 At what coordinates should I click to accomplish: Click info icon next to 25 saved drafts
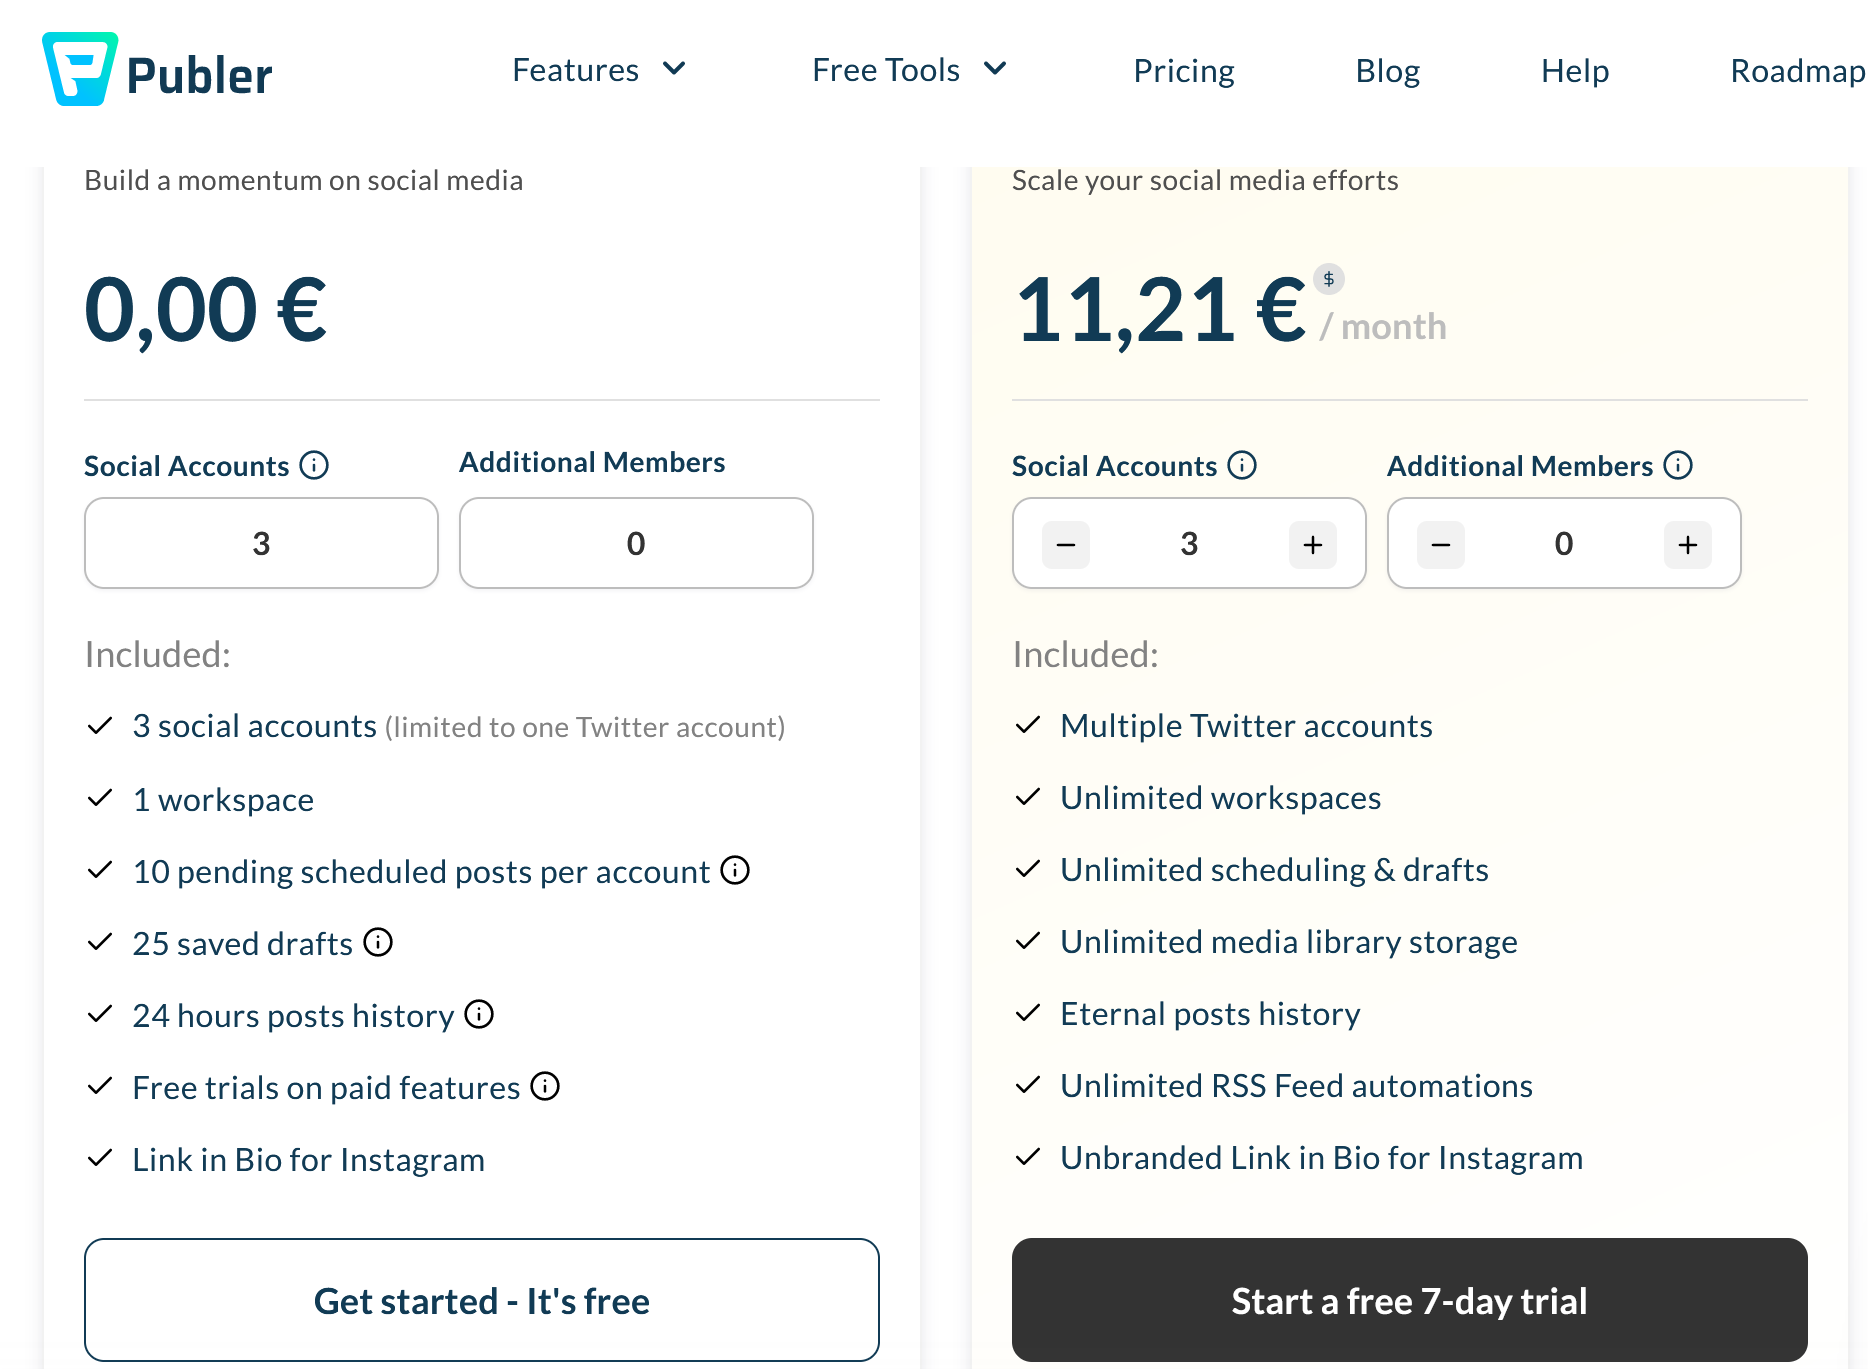(x=378, y=942)
